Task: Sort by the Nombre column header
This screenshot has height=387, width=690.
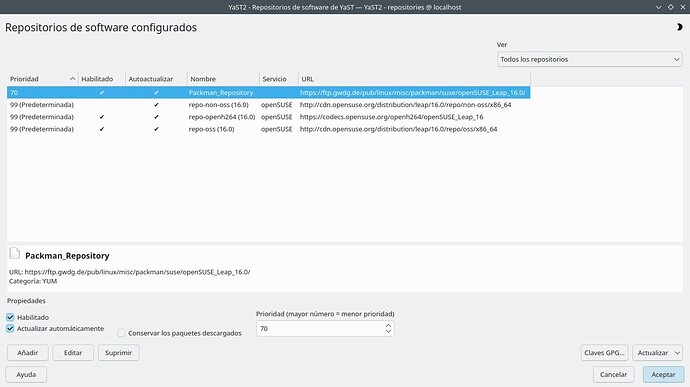Action: (x=223, y=79)
